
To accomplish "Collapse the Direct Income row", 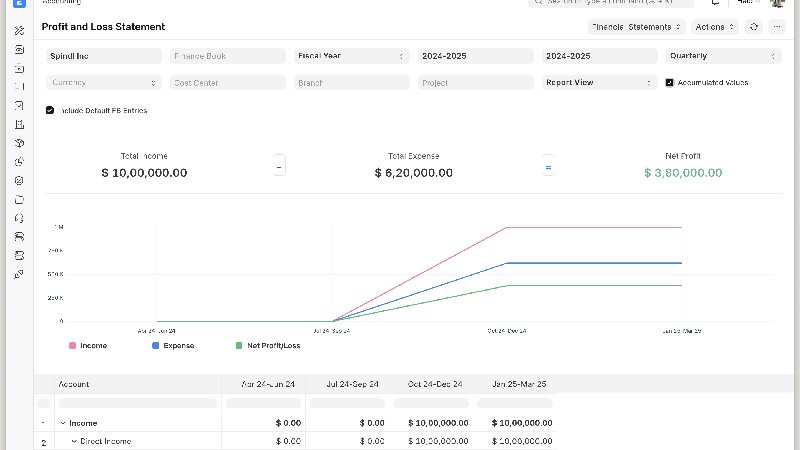I will [x=74, y=441].
